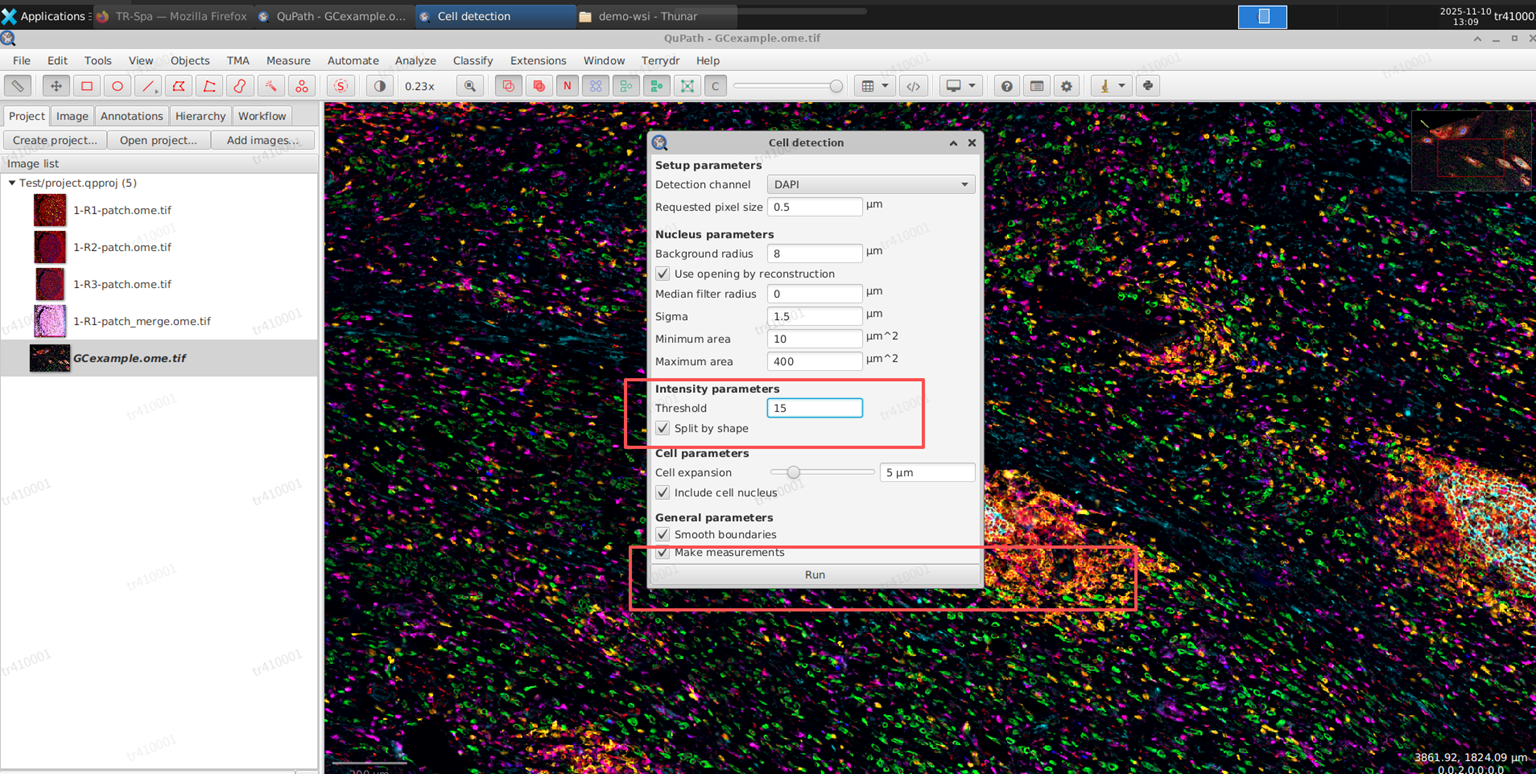Open the Brightness & contrast dialog
This screenshot has height=774, width=1536.
378,86
